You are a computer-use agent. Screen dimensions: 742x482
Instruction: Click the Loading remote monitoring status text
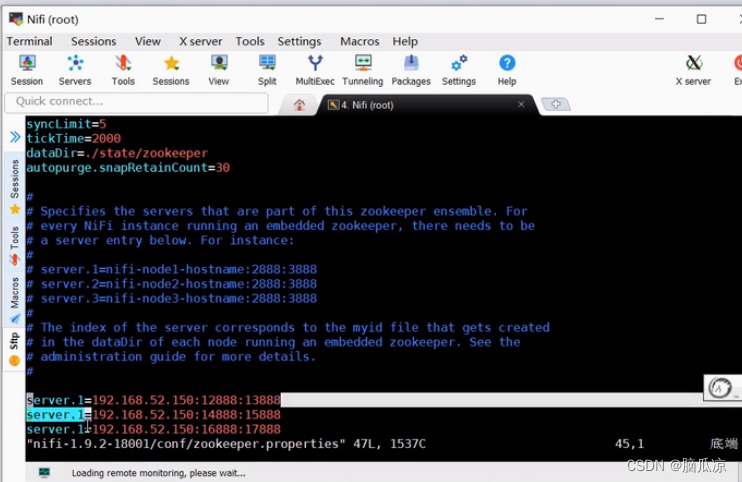click(159, 473)
